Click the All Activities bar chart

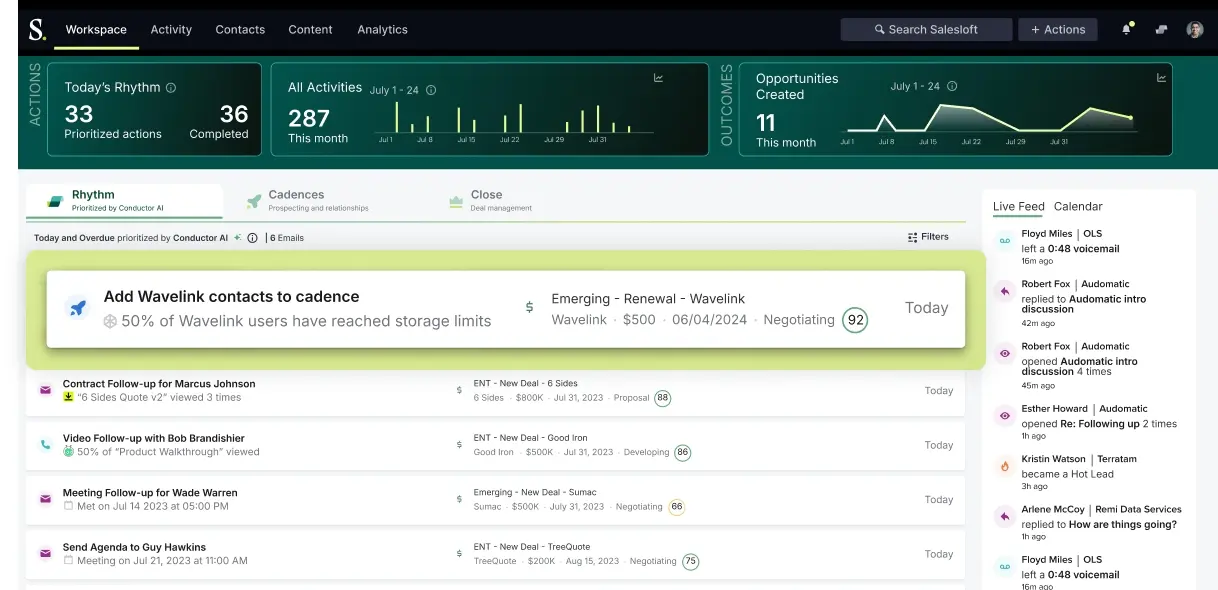[x=514, y=120]
